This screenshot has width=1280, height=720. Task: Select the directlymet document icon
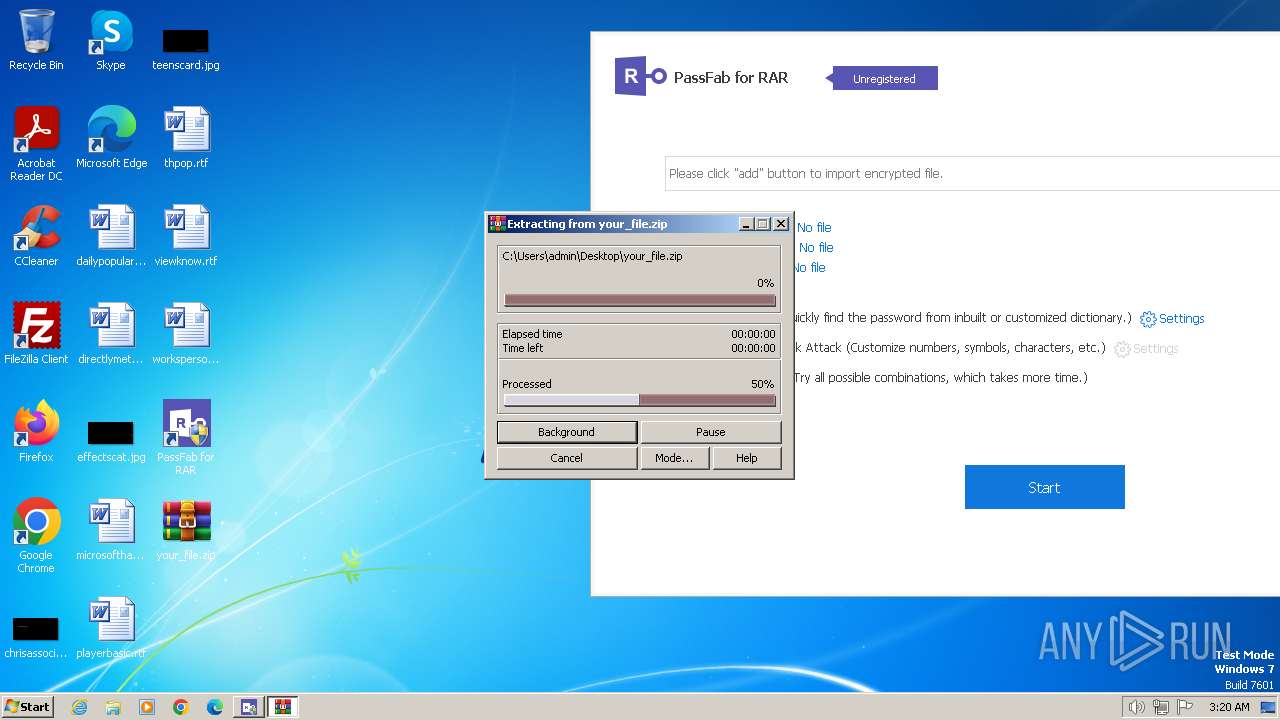111,334
